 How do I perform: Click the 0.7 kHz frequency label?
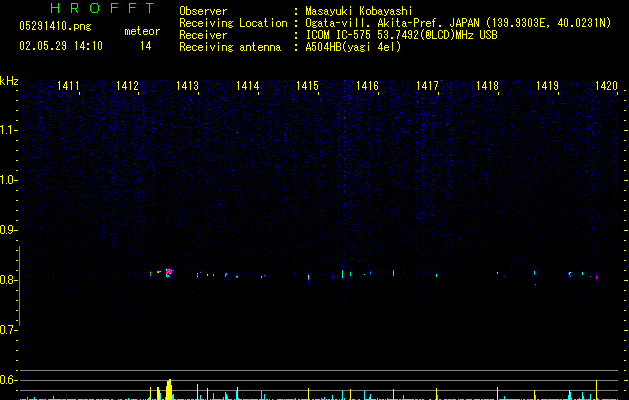pyautogui.click(x=8, y=330)
